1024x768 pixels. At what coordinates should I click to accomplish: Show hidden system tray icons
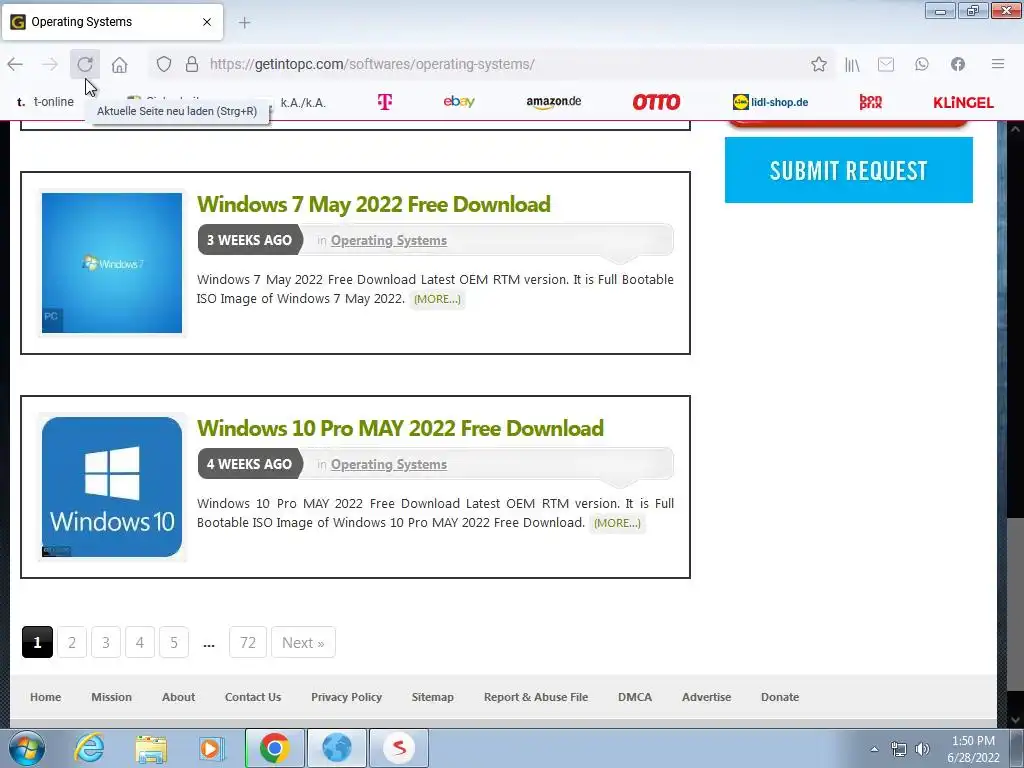click(874, 749)
